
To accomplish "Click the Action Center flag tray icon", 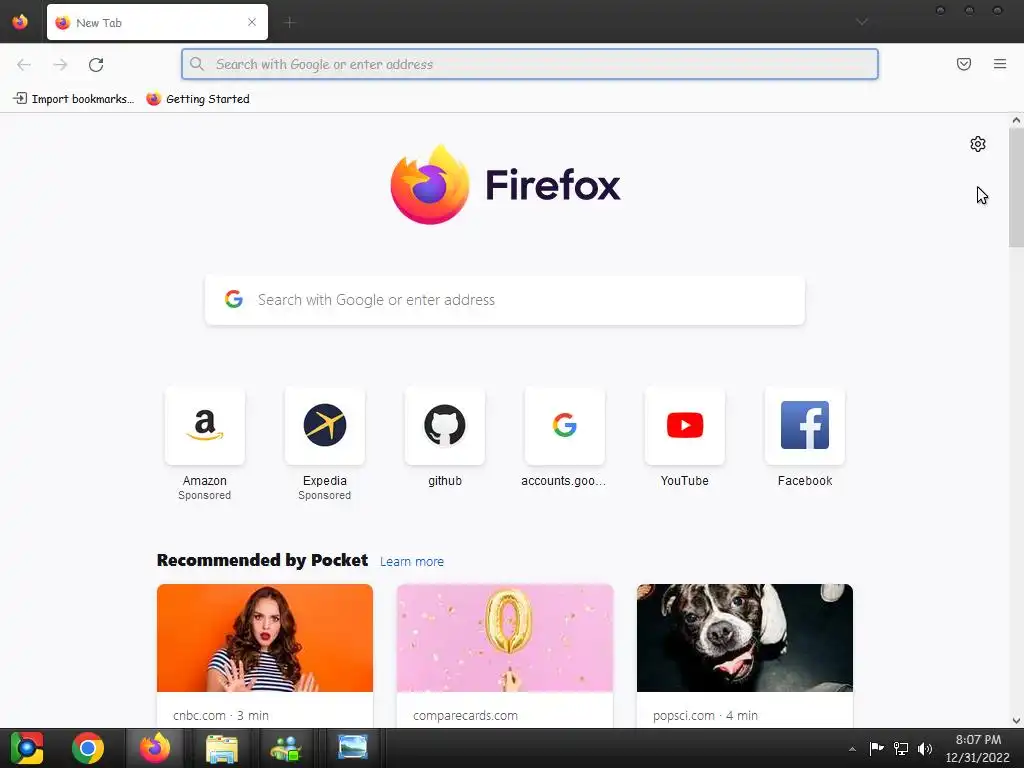I will click(876, 748).
